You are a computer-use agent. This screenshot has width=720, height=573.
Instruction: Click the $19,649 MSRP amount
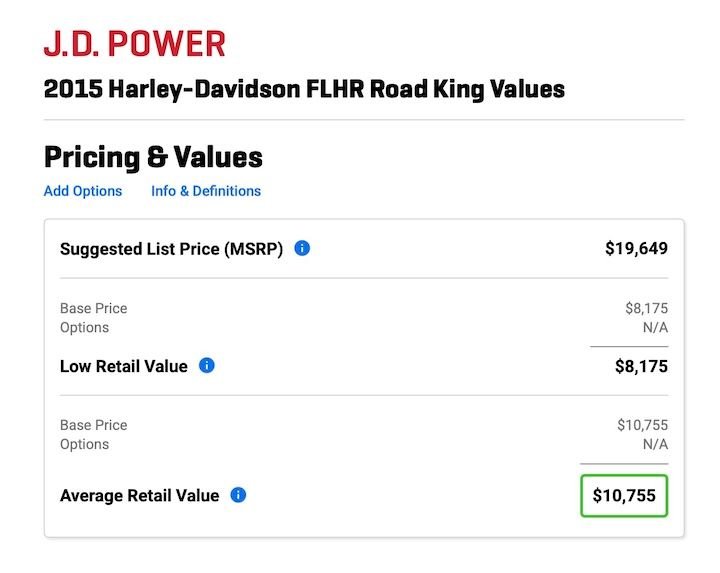[636, 249]
